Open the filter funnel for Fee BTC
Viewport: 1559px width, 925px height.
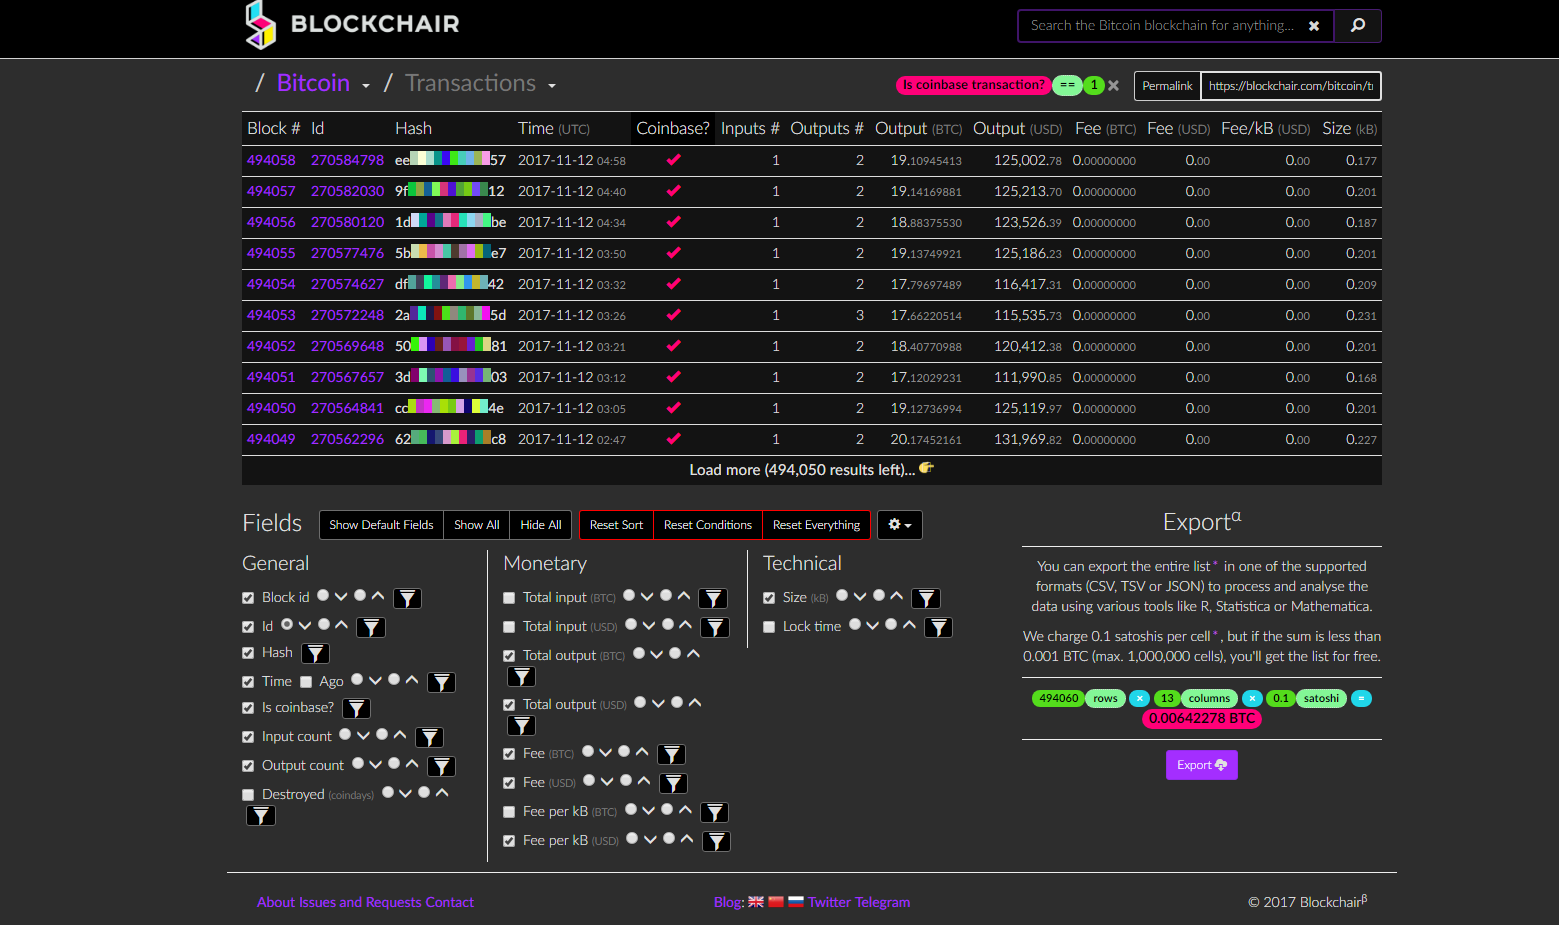coord(671,755)
